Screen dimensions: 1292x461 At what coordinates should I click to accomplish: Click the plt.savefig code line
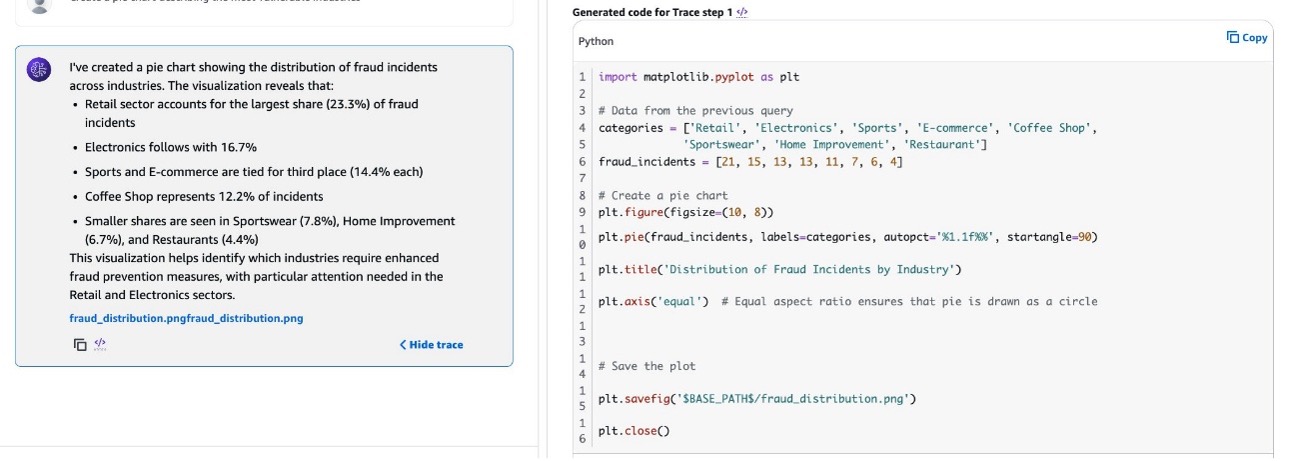(x=757, y=398)
